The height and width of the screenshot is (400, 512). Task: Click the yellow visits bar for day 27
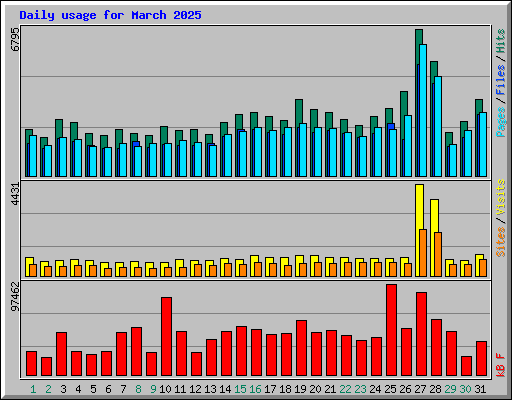pos(419,207)
